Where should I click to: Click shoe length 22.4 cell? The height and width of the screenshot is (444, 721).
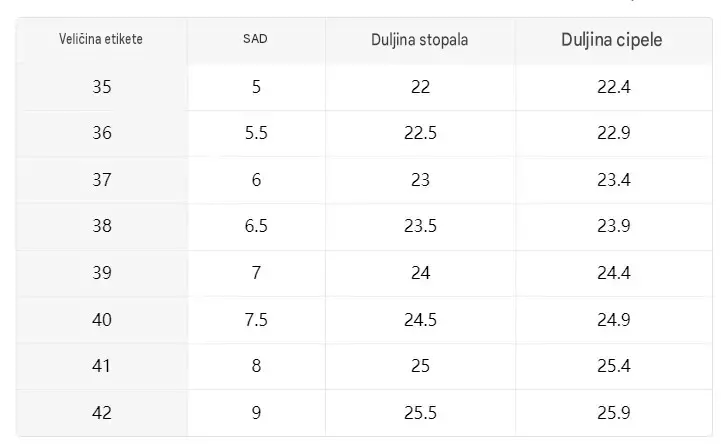[x=614, y=87]
